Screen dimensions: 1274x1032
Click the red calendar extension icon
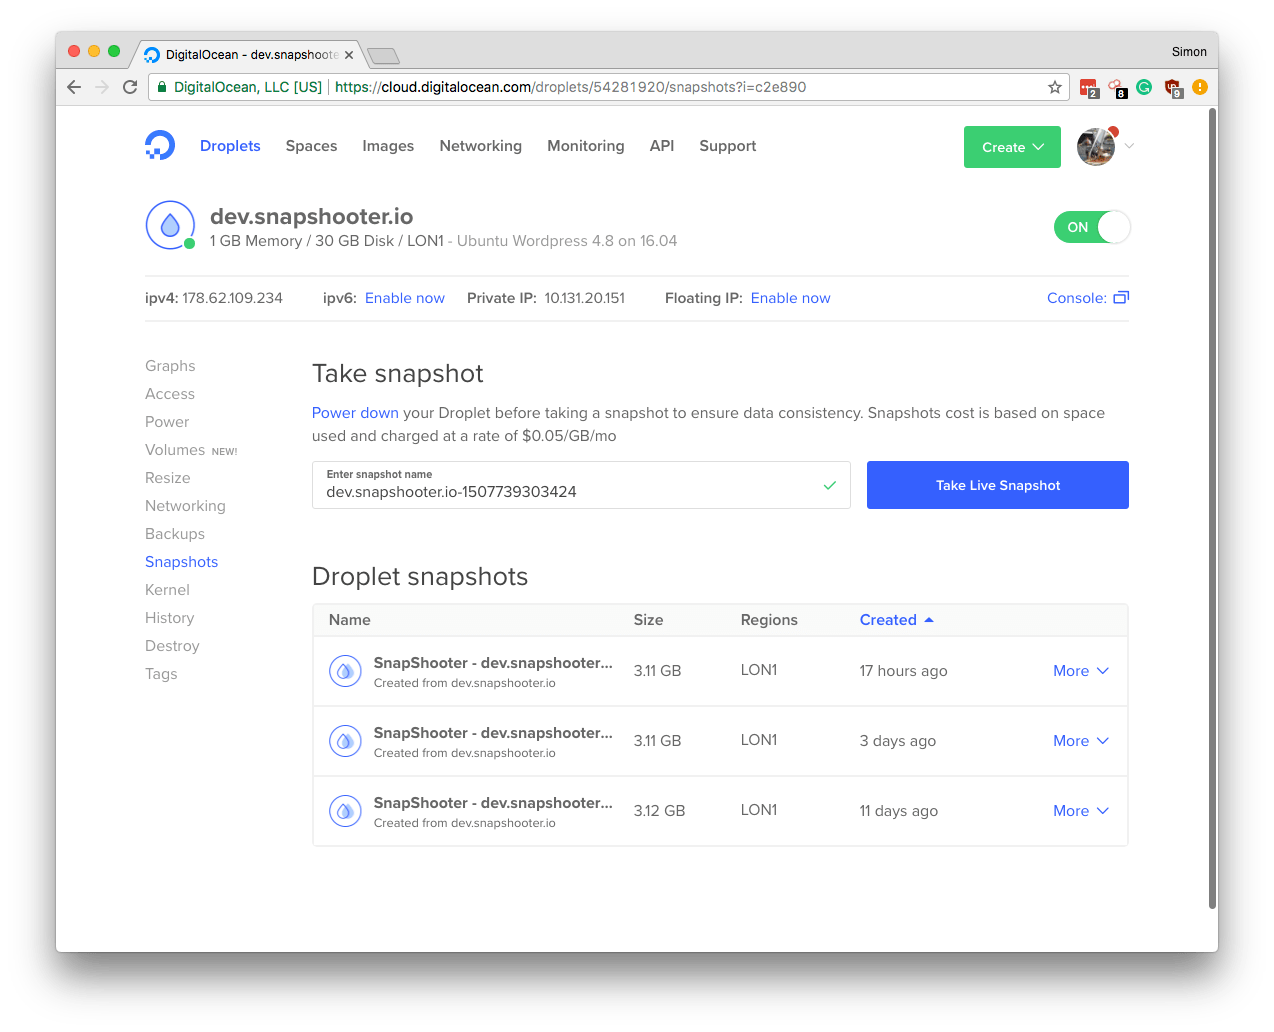tap(1089, 88)
